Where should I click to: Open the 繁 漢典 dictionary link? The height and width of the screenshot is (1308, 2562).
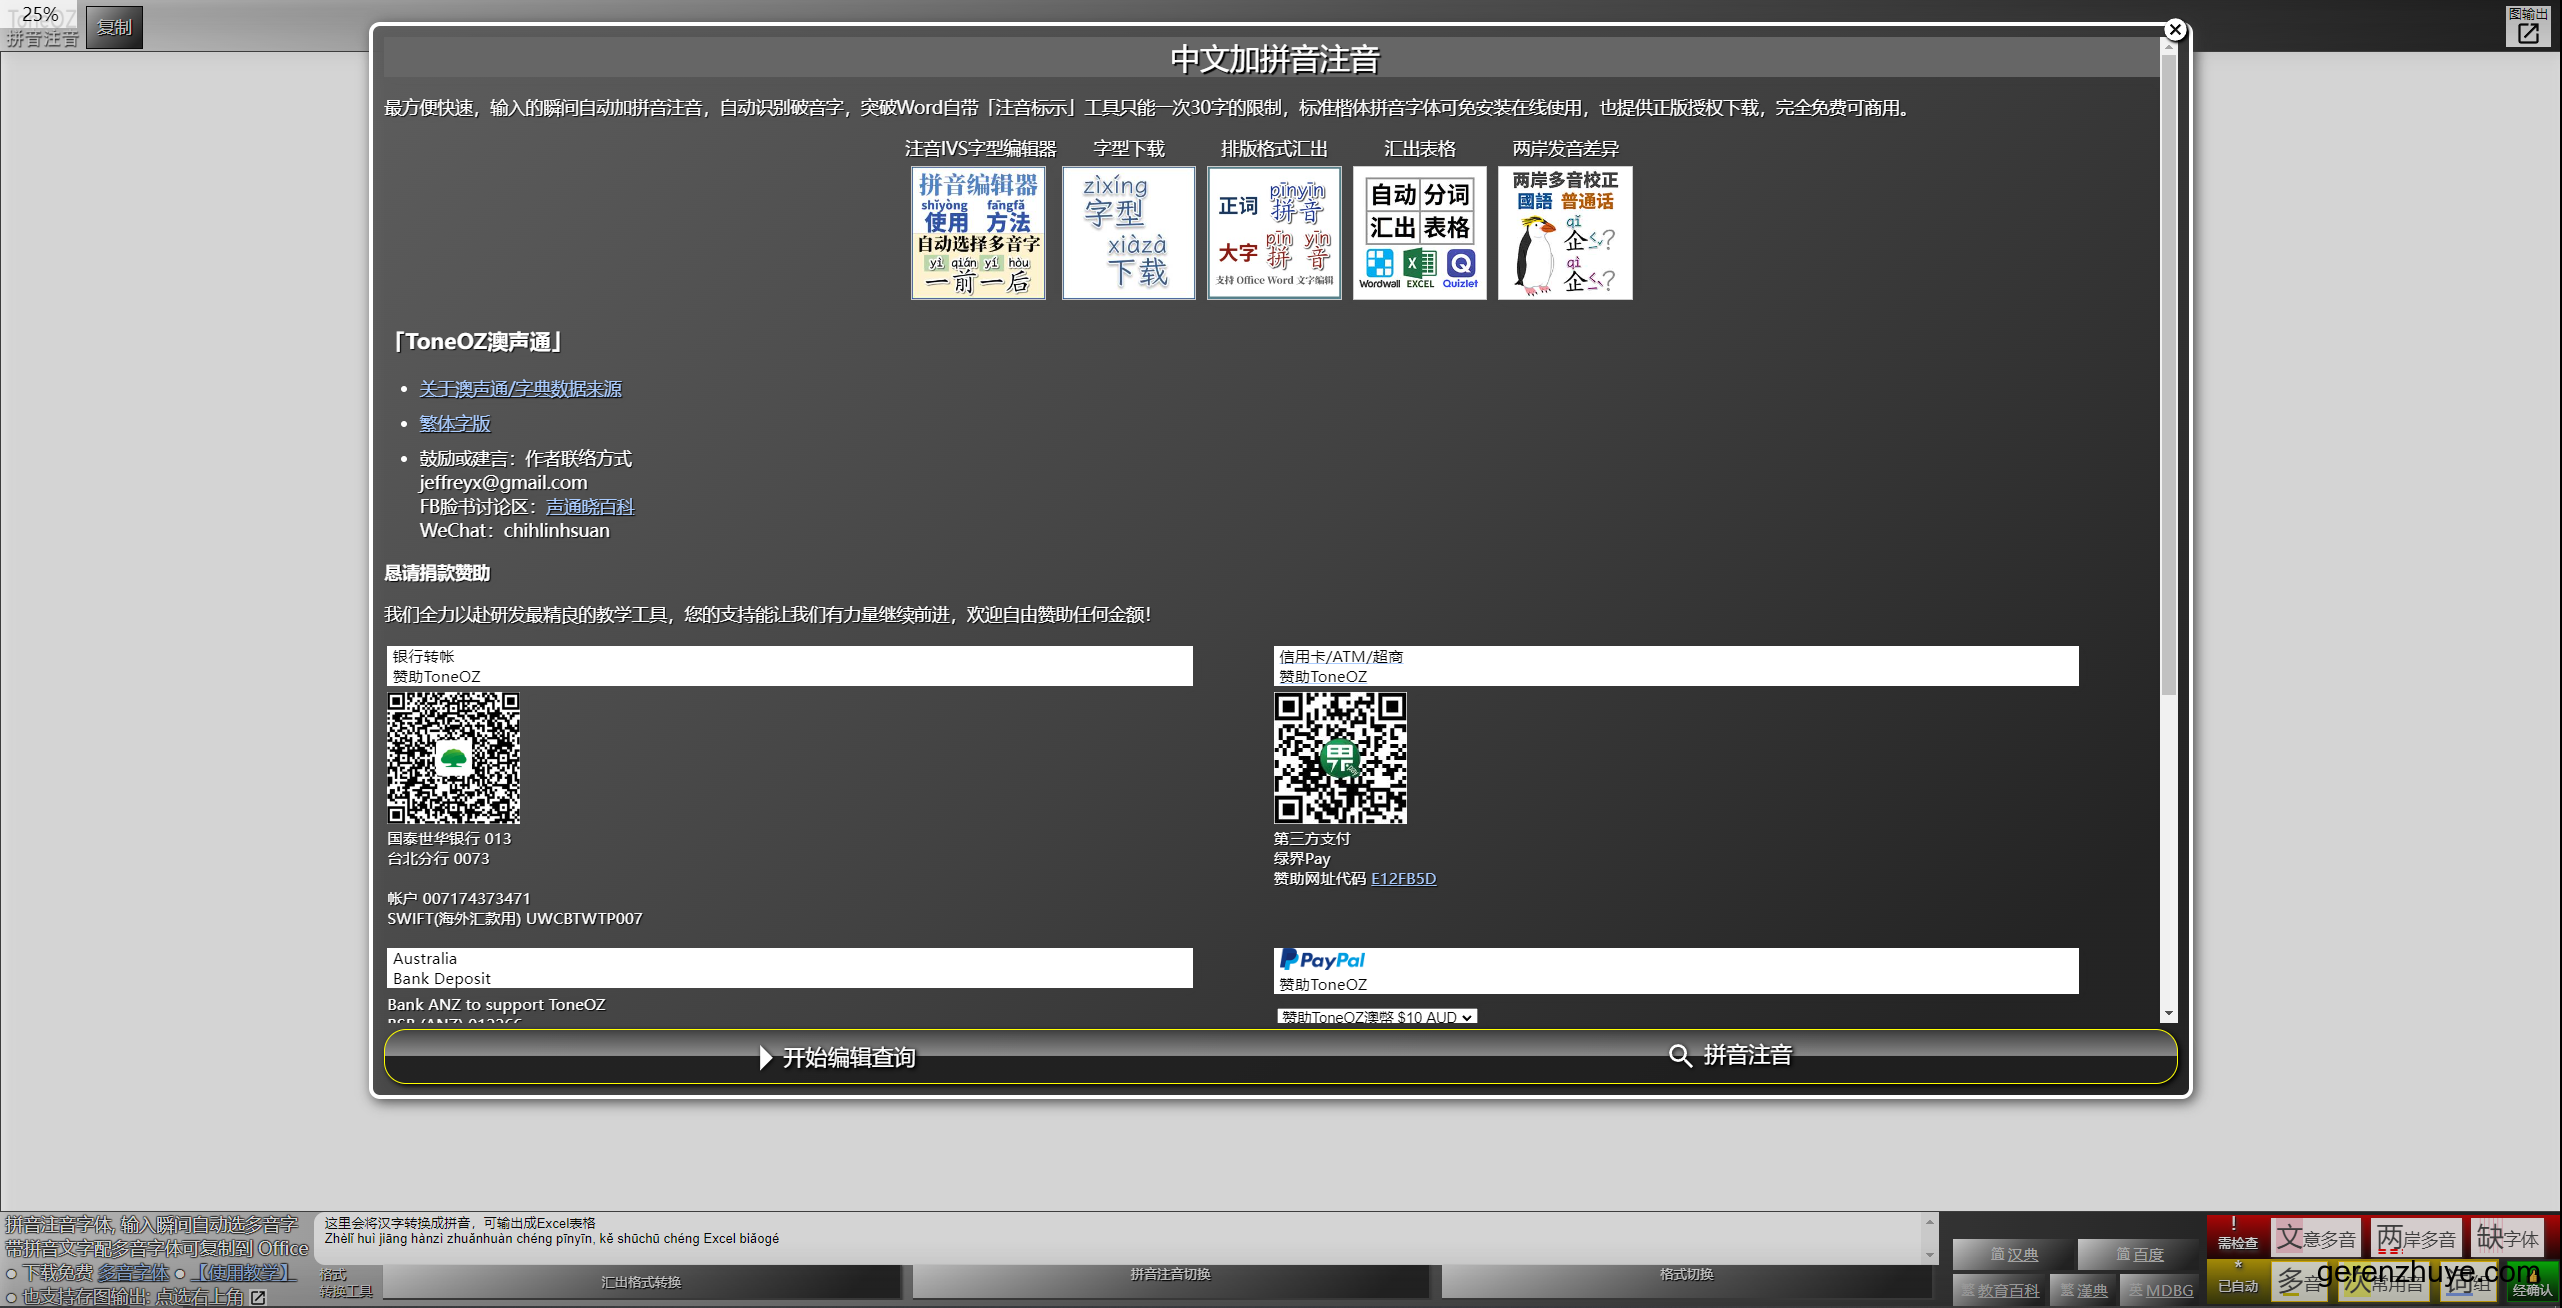pos(2083,1290)
